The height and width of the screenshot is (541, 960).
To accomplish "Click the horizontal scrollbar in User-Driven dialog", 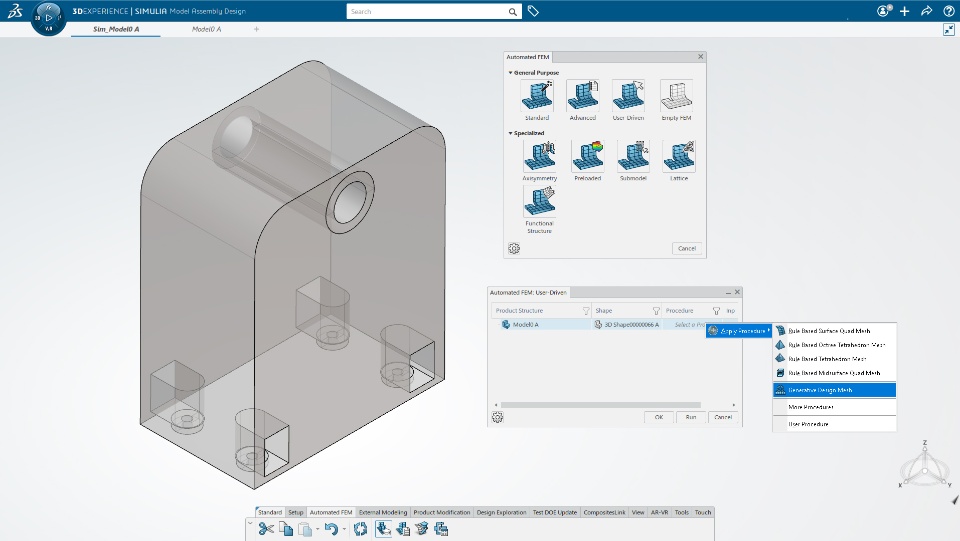I will [601, 405].
